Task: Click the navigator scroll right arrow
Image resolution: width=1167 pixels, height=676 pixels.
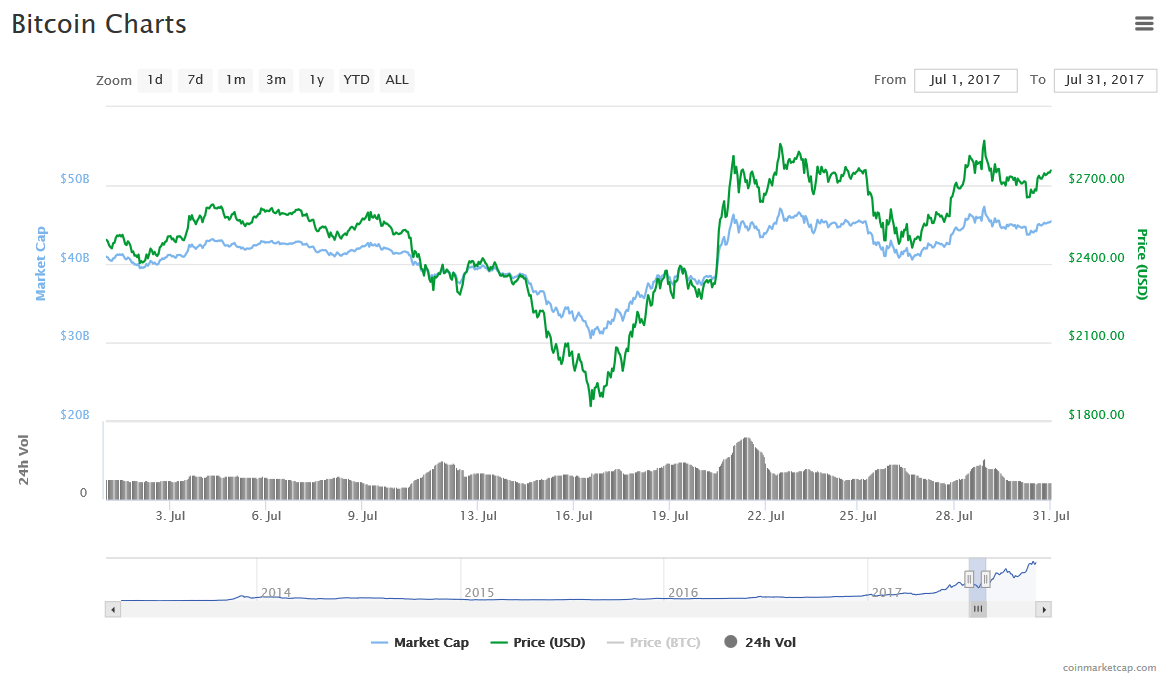Action: (x=1043, y=609)
